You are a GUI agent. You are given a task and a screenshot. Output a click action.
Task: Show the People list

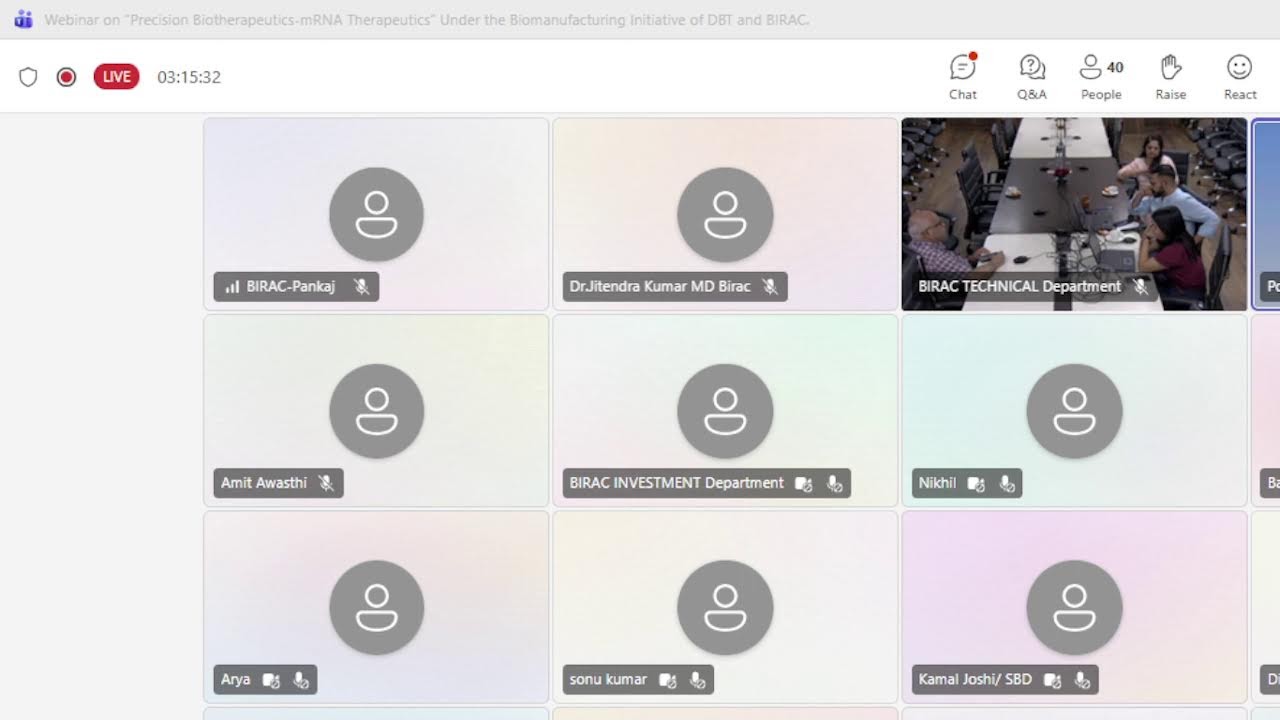[x=1101, y=77]
